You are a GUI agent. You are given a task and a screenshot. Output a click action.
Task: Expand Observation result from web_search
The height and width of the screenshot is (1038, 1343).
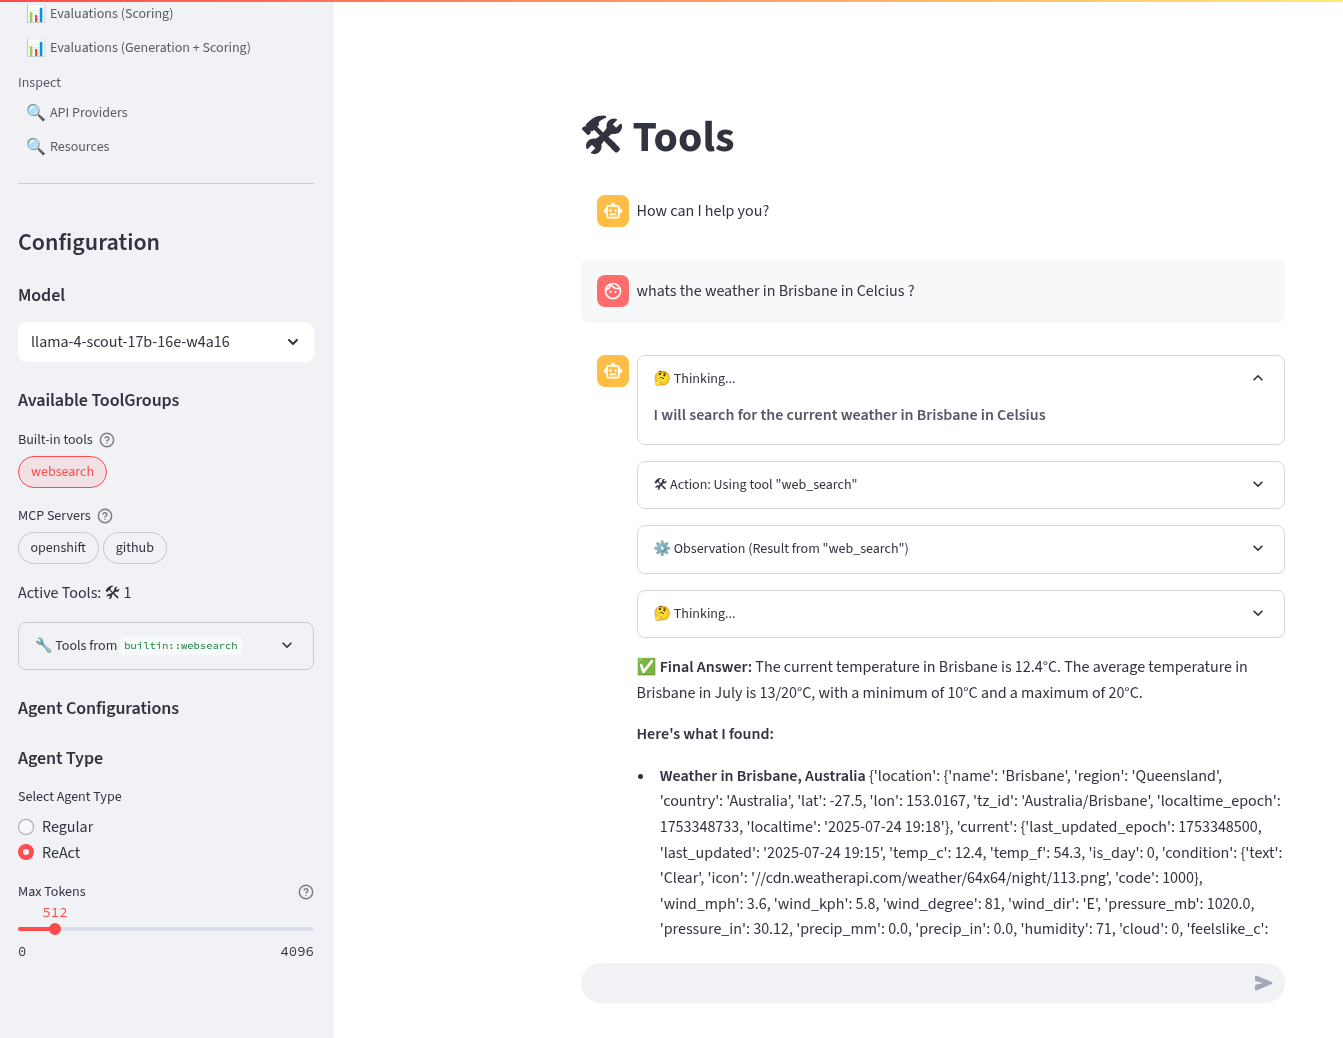coord(960,549)
